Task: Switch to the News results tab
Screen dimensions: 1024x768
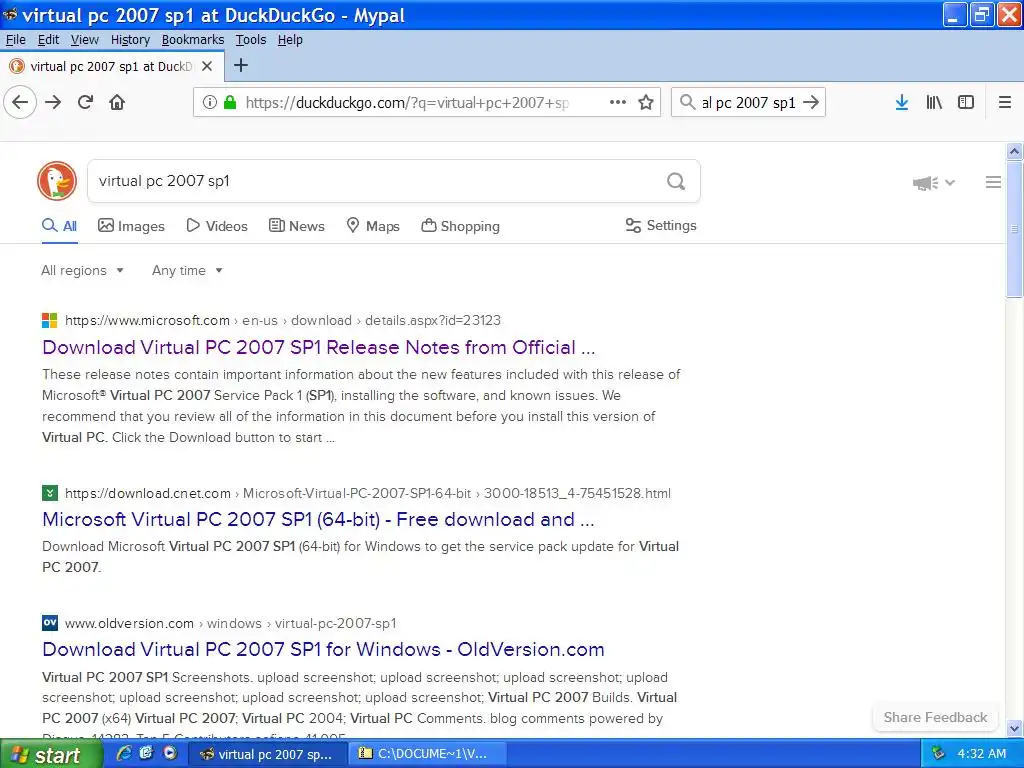Action: coord(296,226)
